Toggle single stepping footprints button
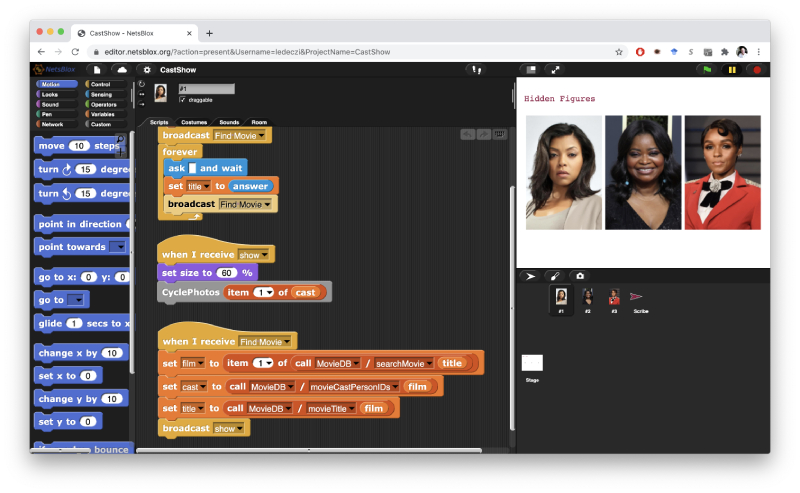800x493 pixels. (476, 70)
